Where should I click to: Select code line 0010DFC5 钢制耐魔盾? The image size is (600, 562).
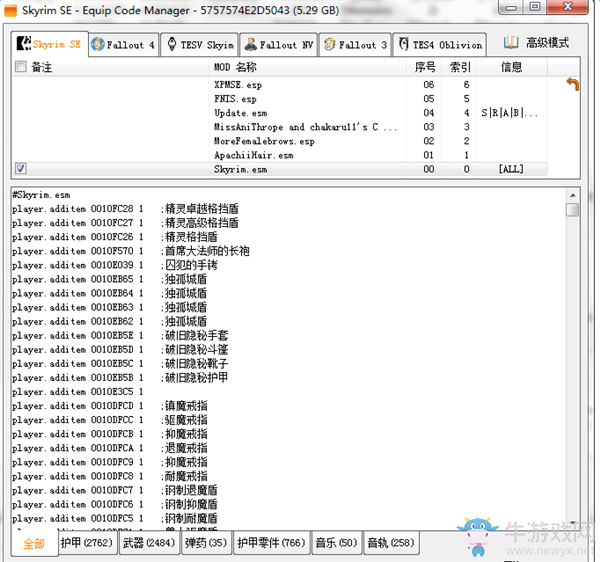coord(115,519)
